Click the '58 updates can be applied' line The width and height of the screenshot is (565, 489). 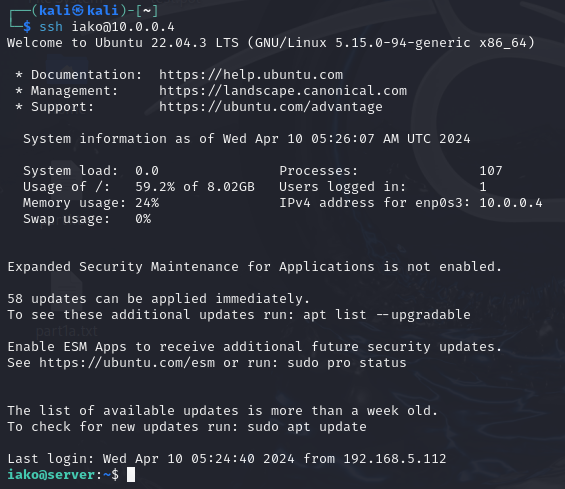[x=159, y=299]
